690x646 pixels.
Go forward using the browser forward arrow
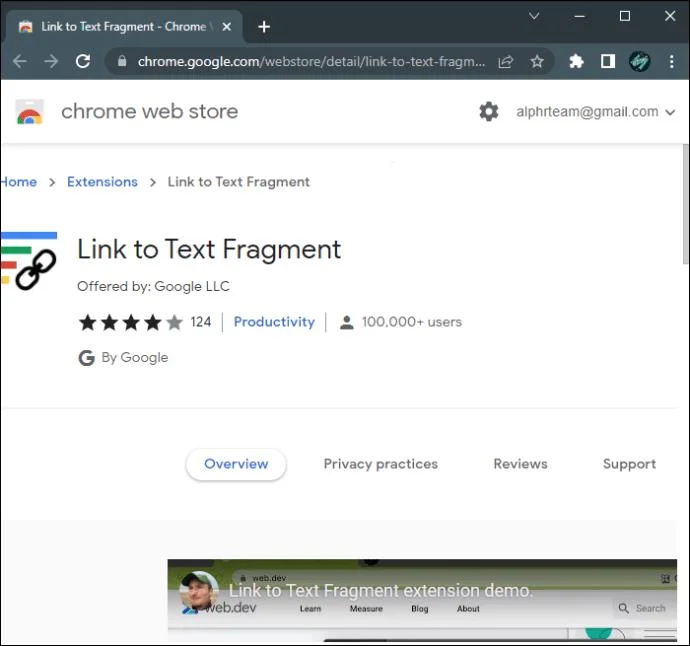[x=51, y=61]
